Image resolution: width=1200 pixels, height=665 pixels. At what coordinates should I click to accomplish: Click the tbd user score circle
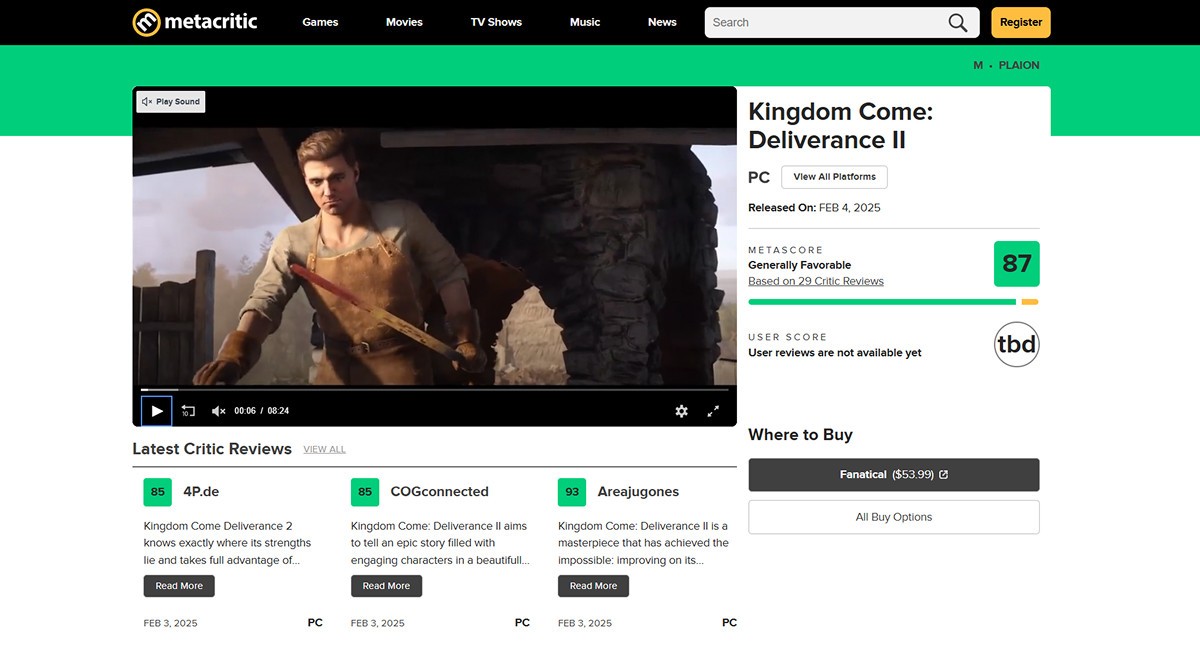1016,345
